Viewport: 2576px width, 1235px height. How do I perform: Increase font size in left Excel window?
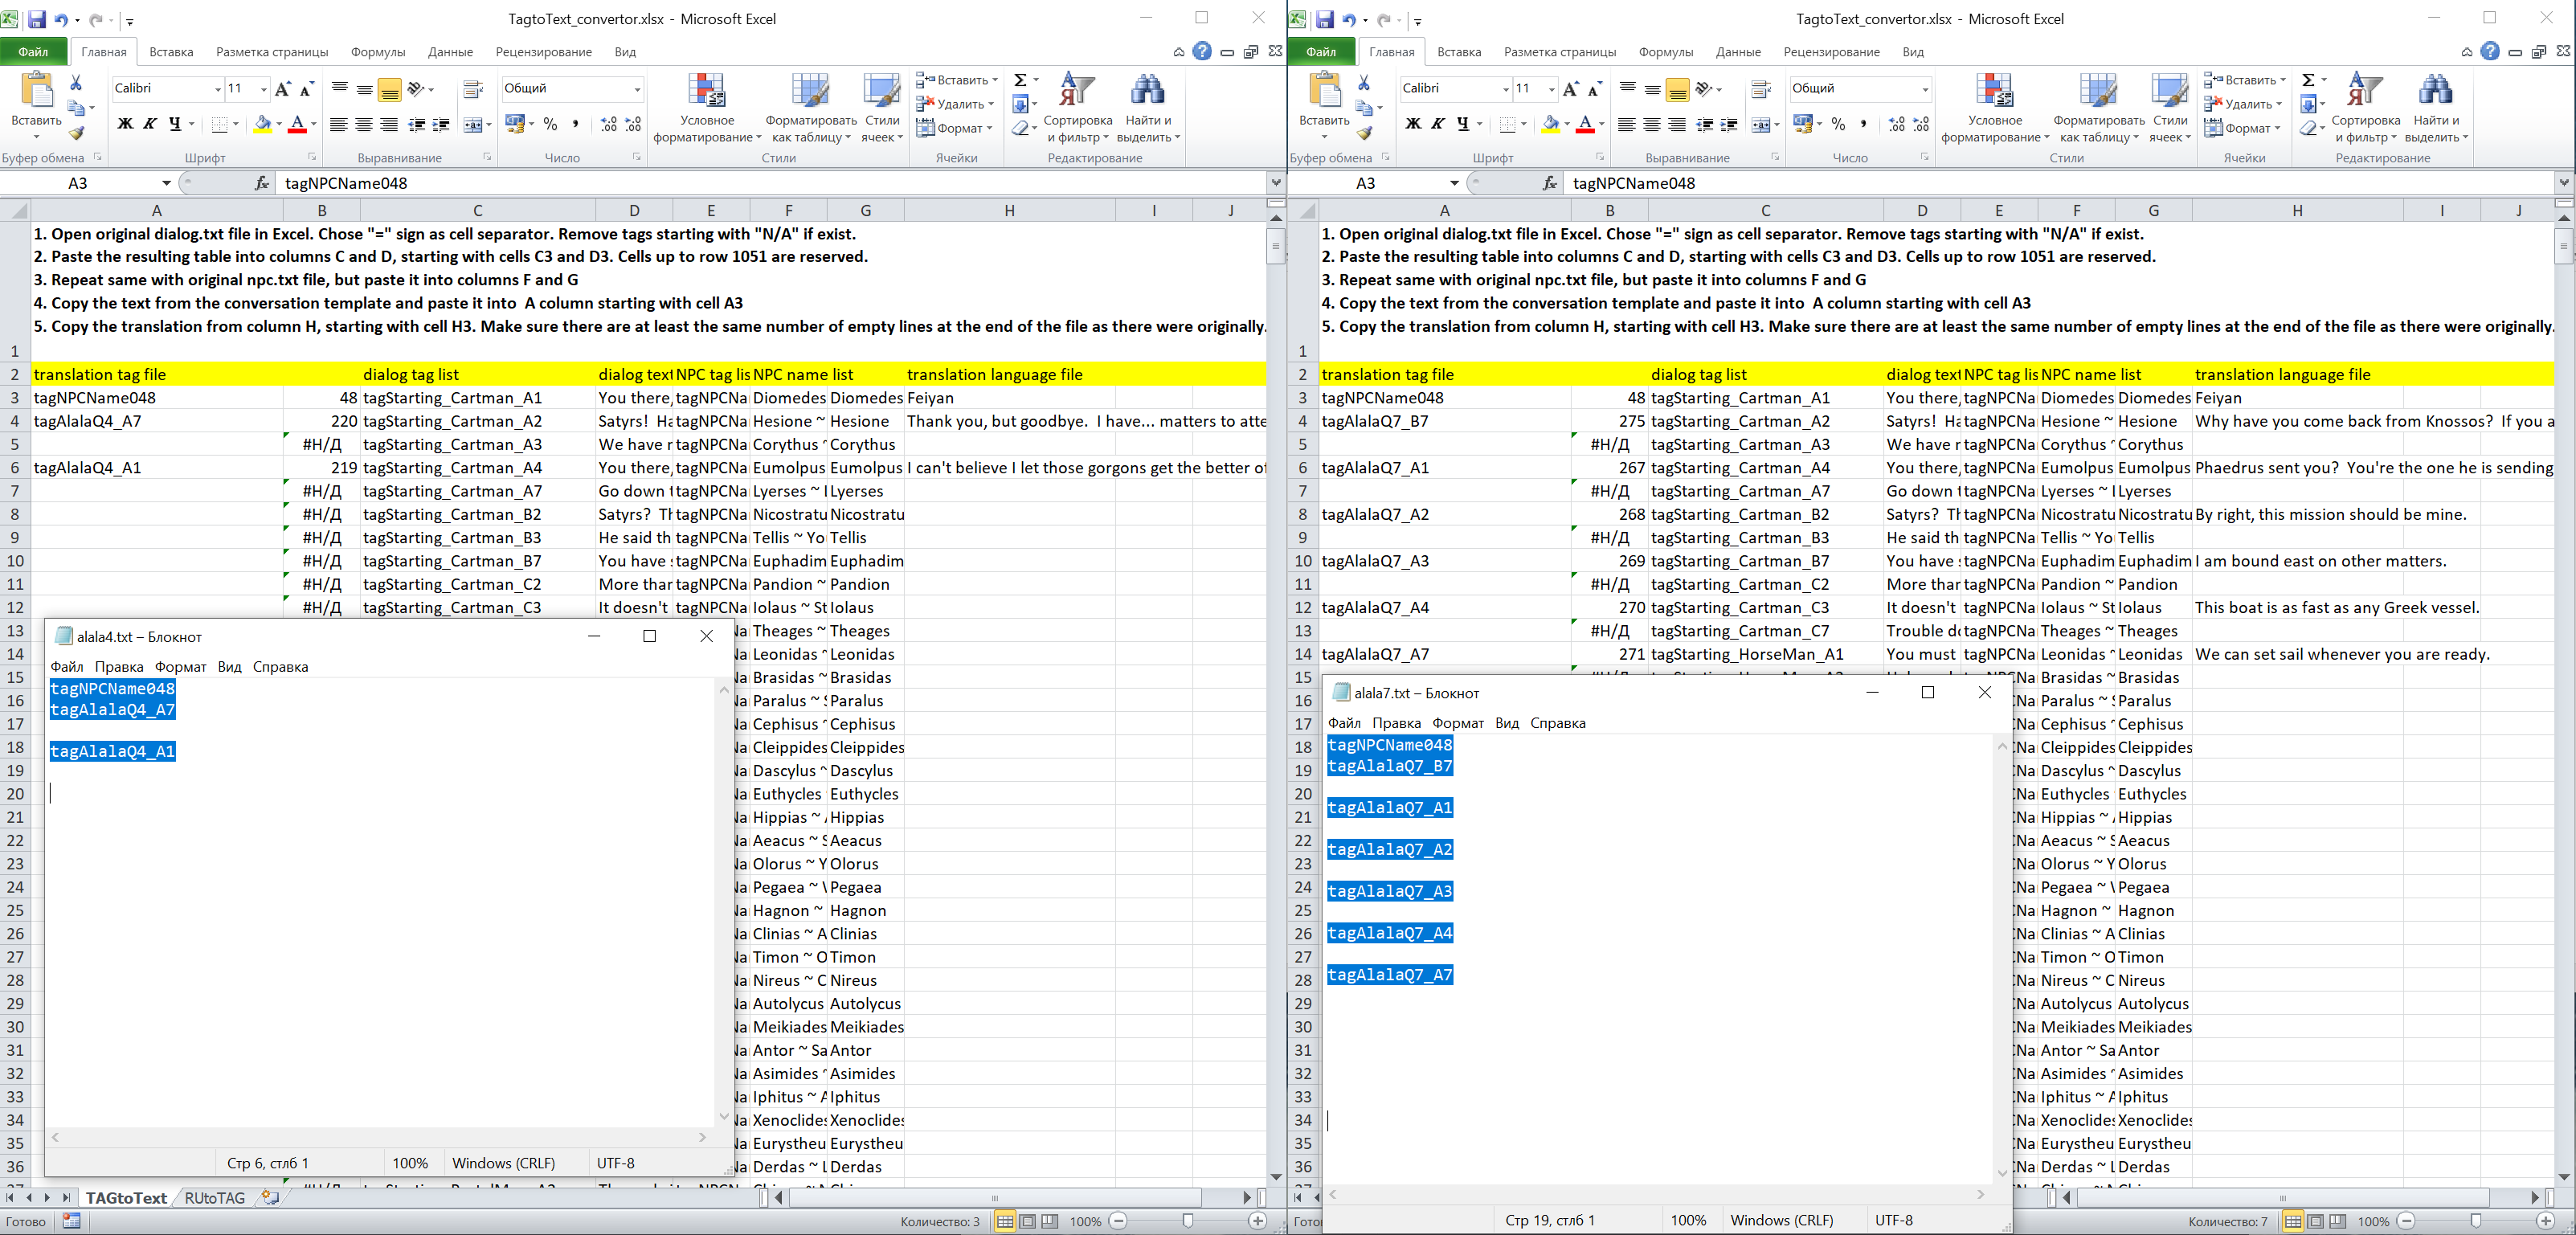pyautogui.click(x=283, y=89)
